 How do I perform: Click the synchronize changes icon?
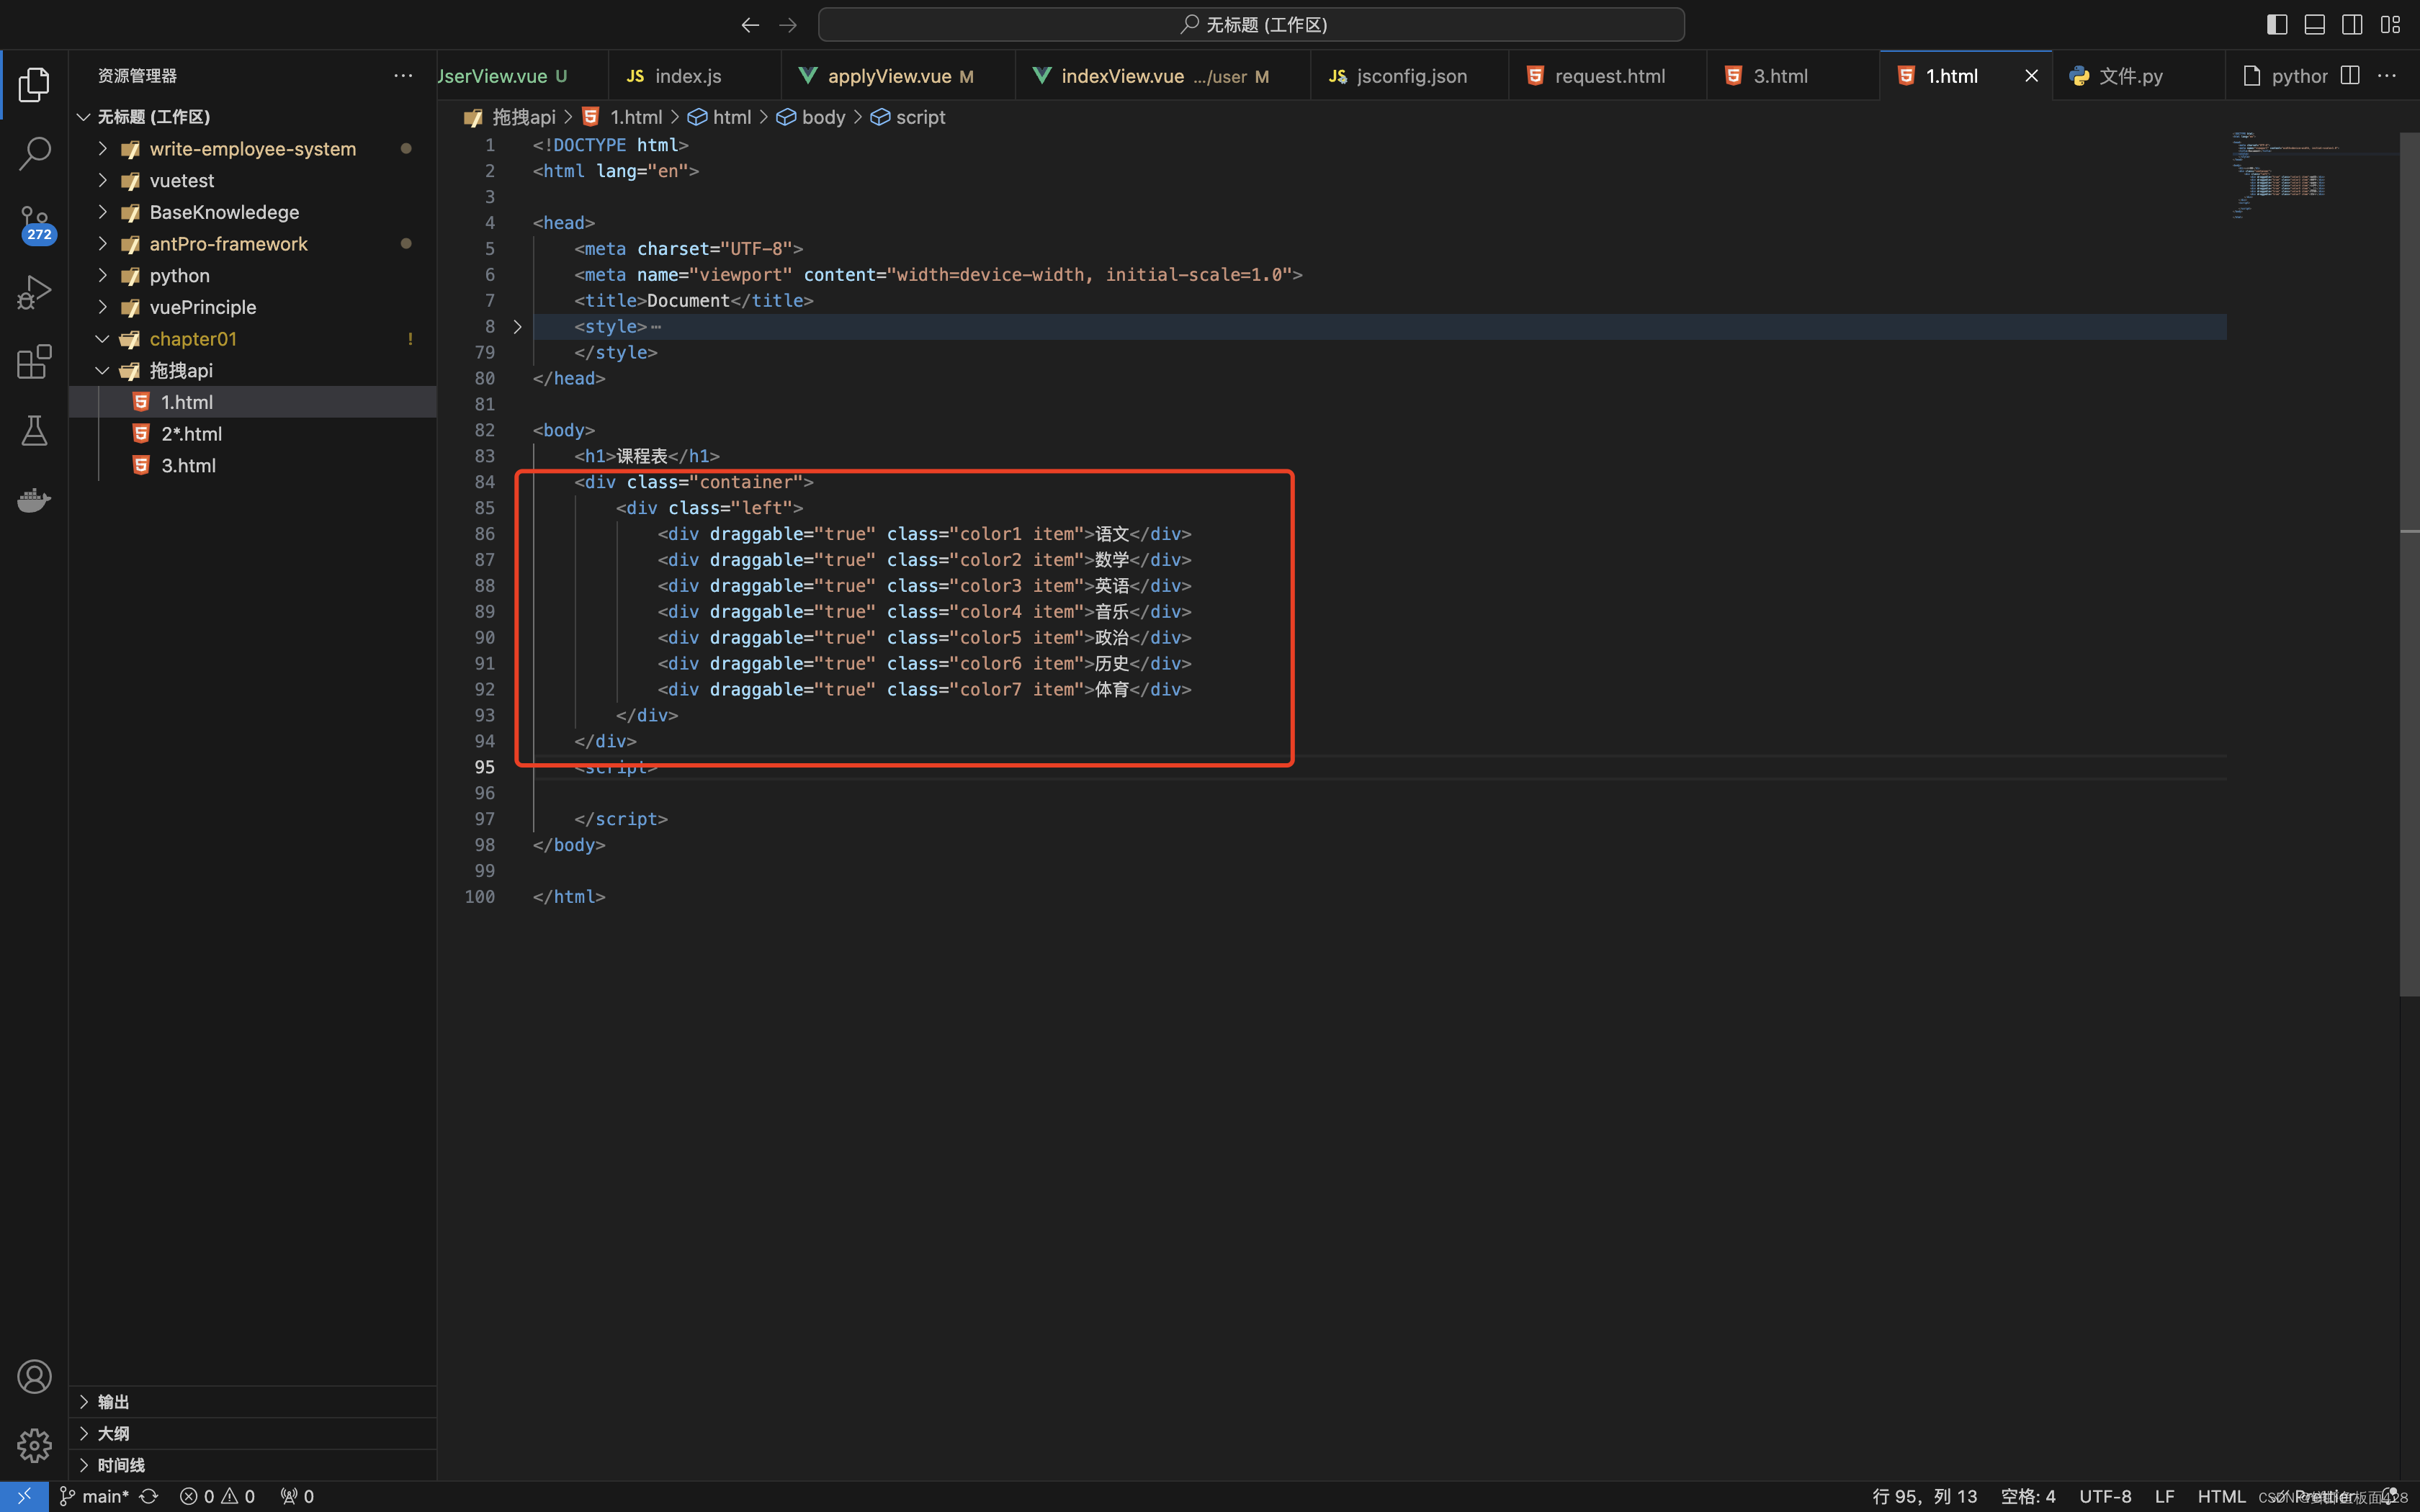click(149, 1496)
